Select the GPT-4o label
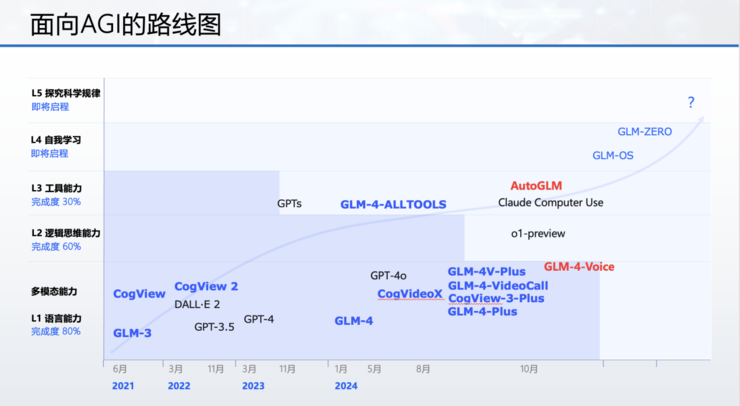This screenshot has height=406, width=740. click(x=388, y=275)
